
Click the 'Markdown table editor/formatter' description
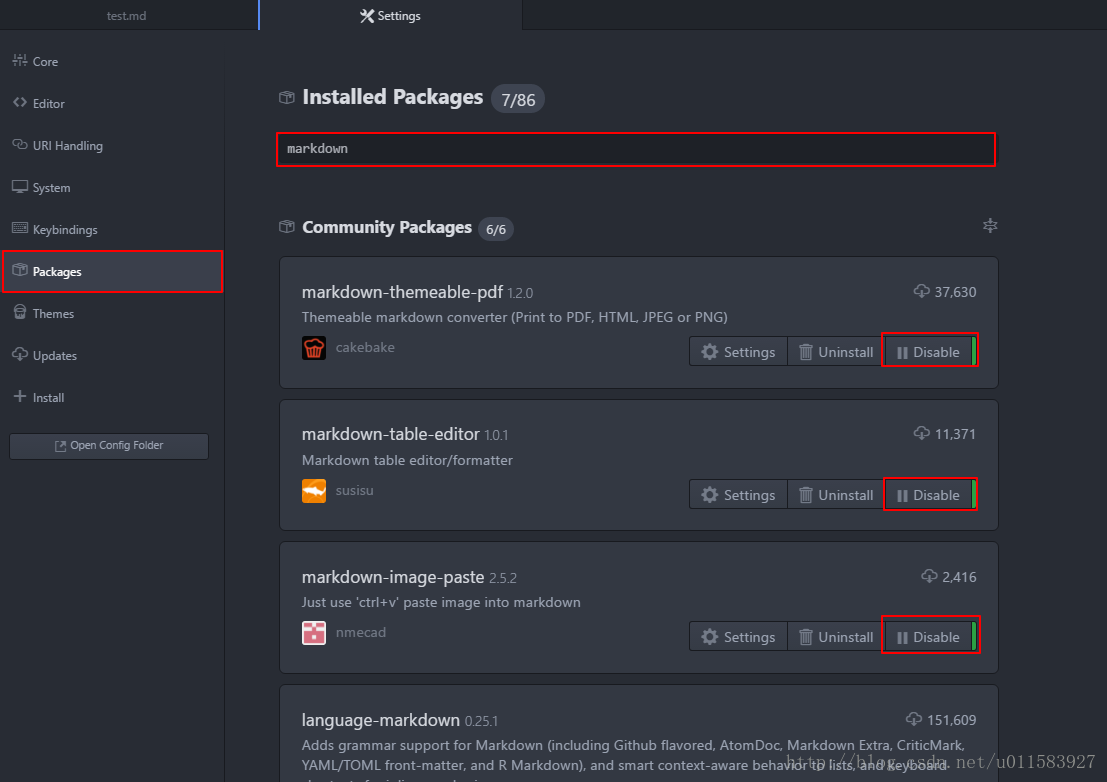407,460
